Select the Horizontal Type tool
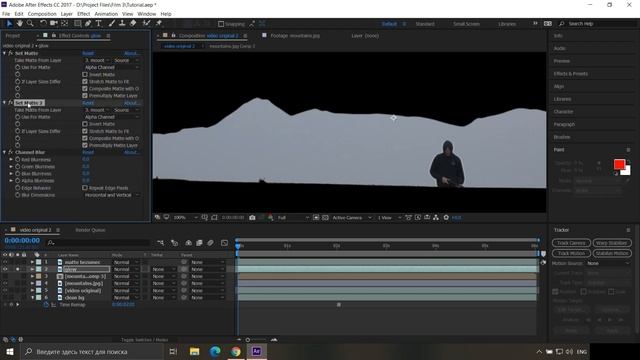Screen dimensions: 640x360 tap(98, 24)
